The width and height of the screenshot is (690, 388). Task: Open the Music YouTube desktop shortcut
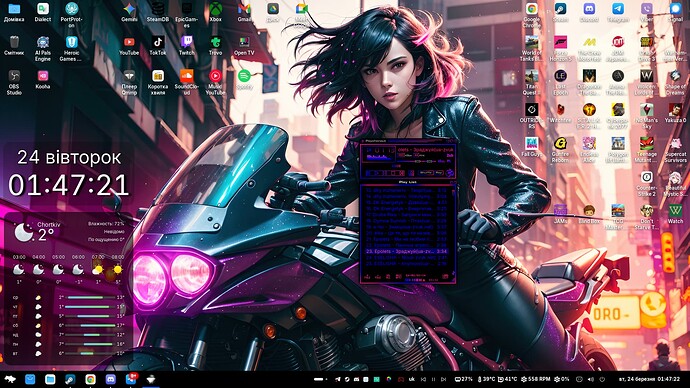[215, 82]
